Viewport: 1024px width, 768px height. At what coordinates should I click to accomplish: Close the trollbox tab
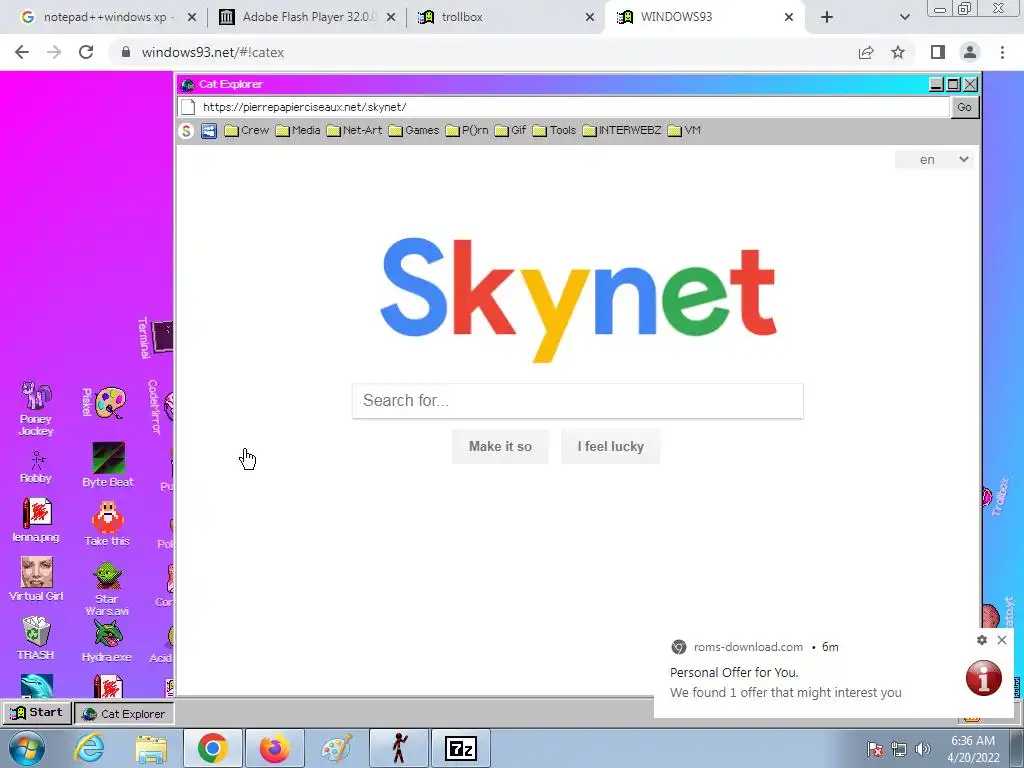(590, 17)
